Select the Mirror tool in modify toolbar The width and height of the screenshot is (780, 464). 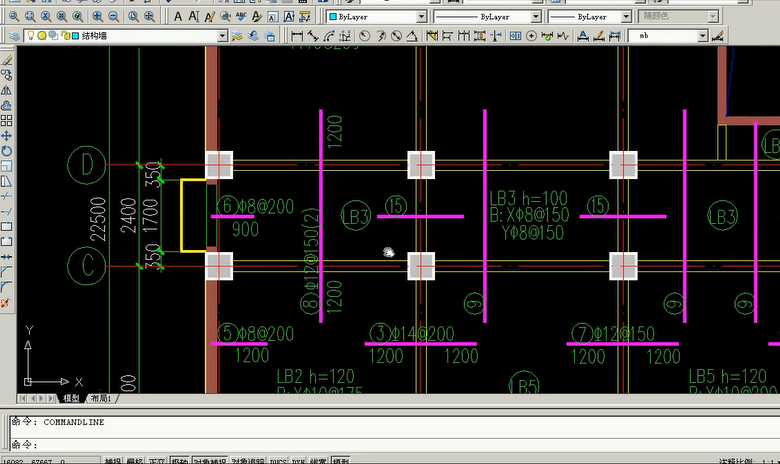pos(6,90)
